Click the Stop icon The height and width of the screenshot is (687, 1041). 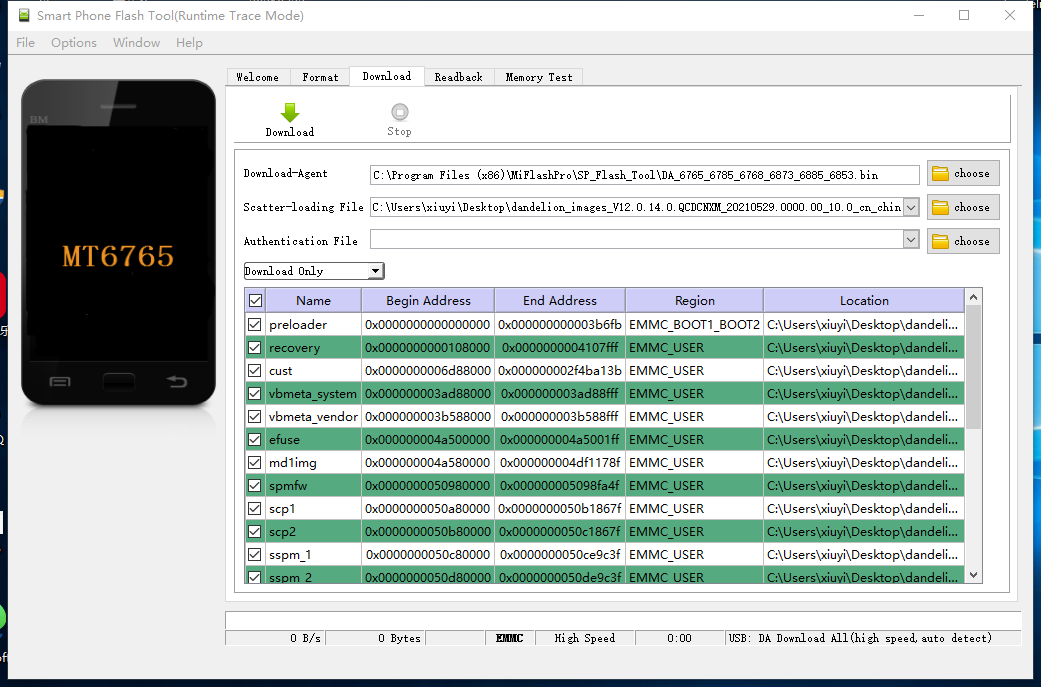coord(400,112)
